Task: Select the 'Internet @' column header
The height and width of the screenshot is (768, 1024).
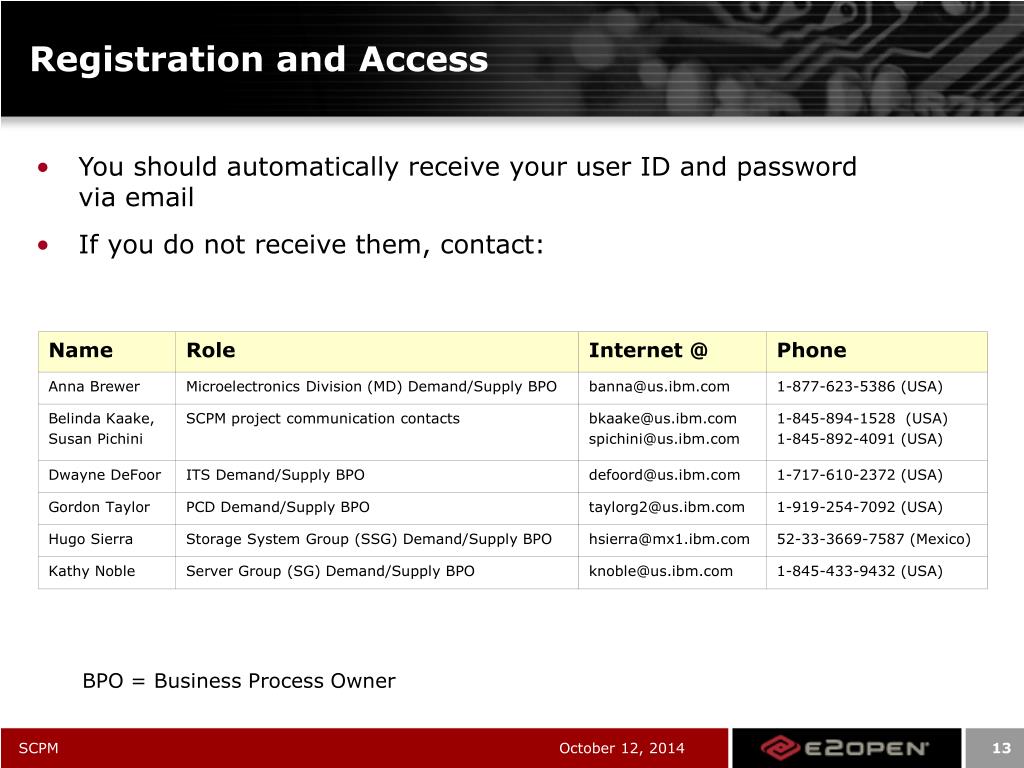Action: 648,351
